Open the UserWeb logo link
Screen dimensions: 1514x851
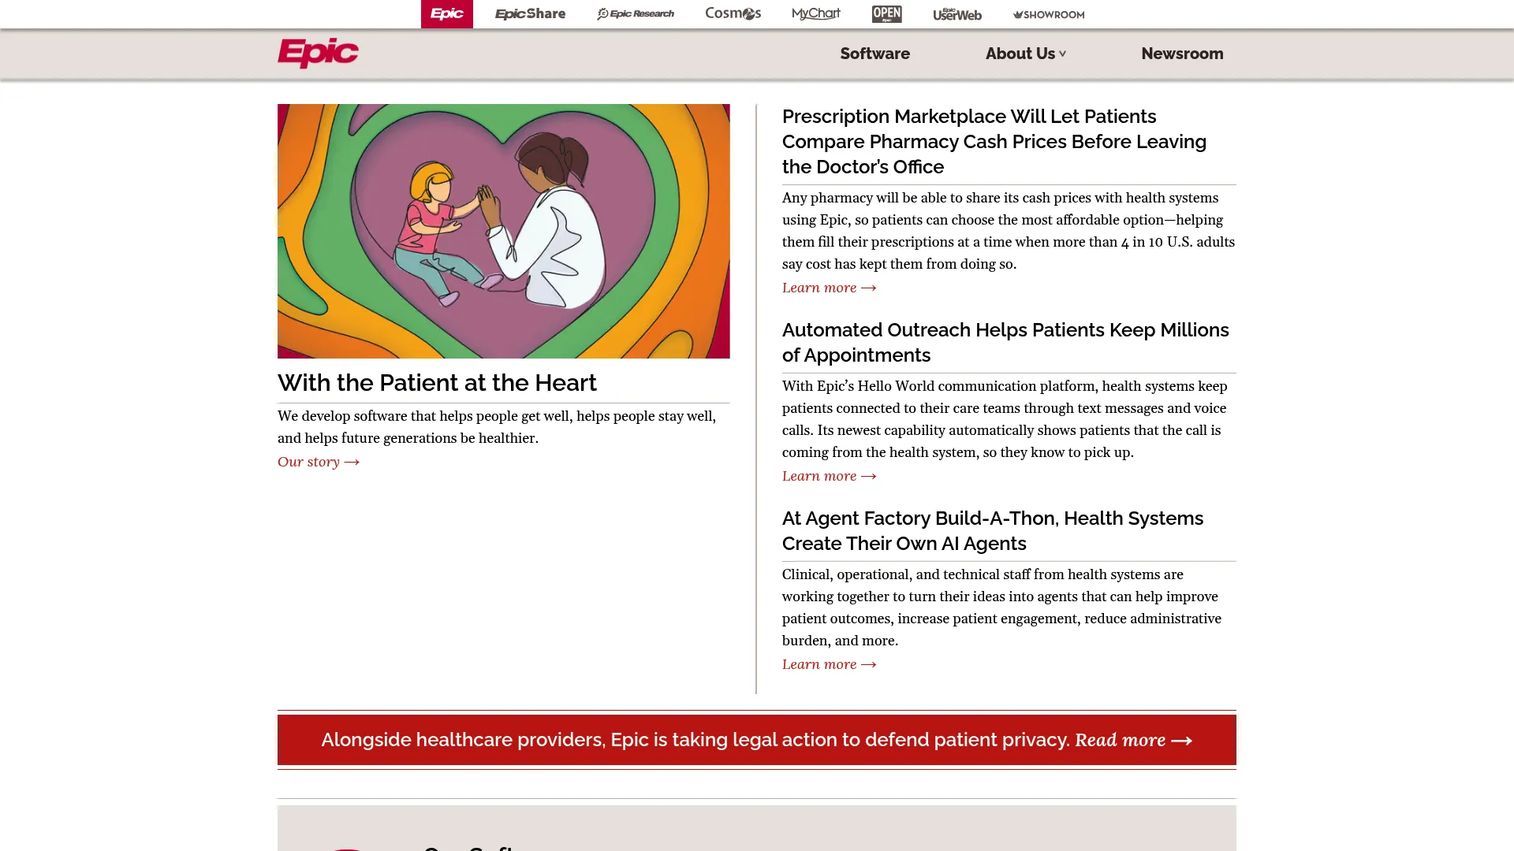coord(957,14)
